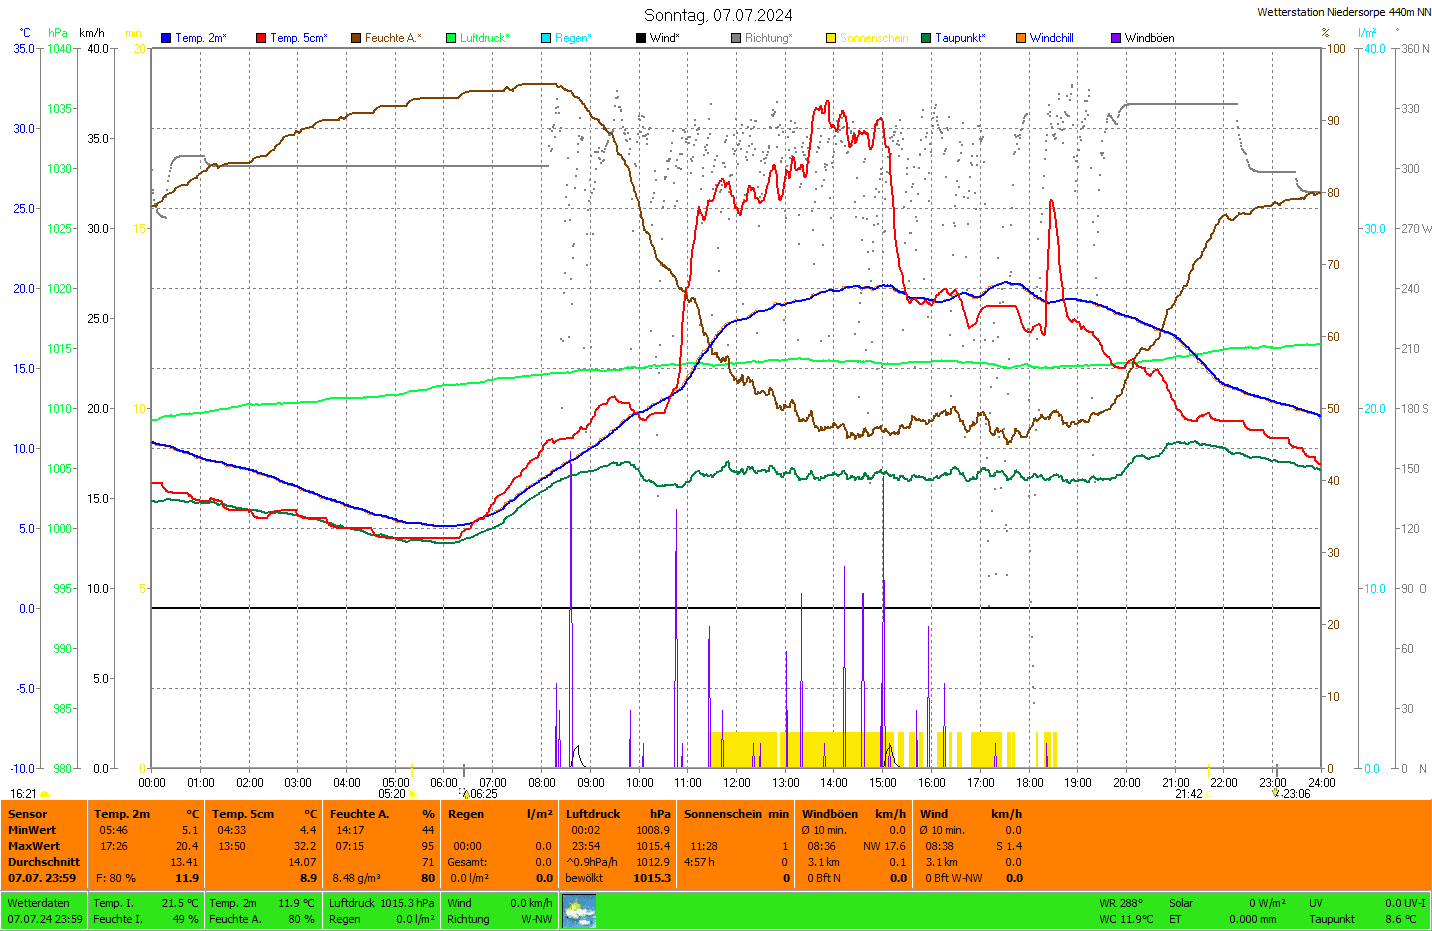Select the Luftdruck hPa column header
The height and width of the screenshot is (931, 1432).
(618, 814)
